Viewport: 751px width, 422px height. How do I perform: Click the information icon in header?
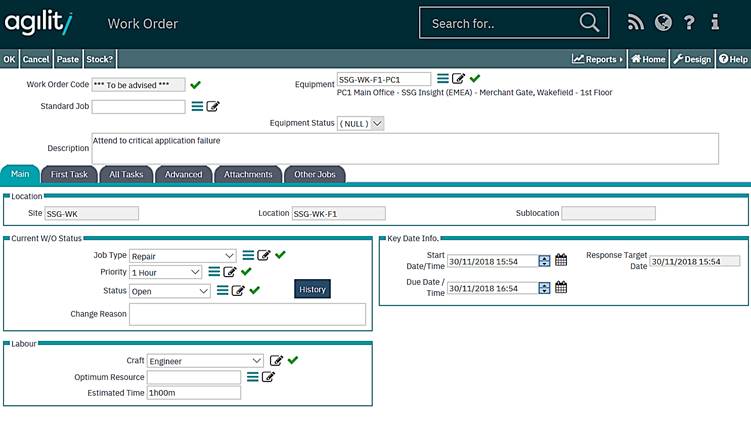[x=715, y=22]
